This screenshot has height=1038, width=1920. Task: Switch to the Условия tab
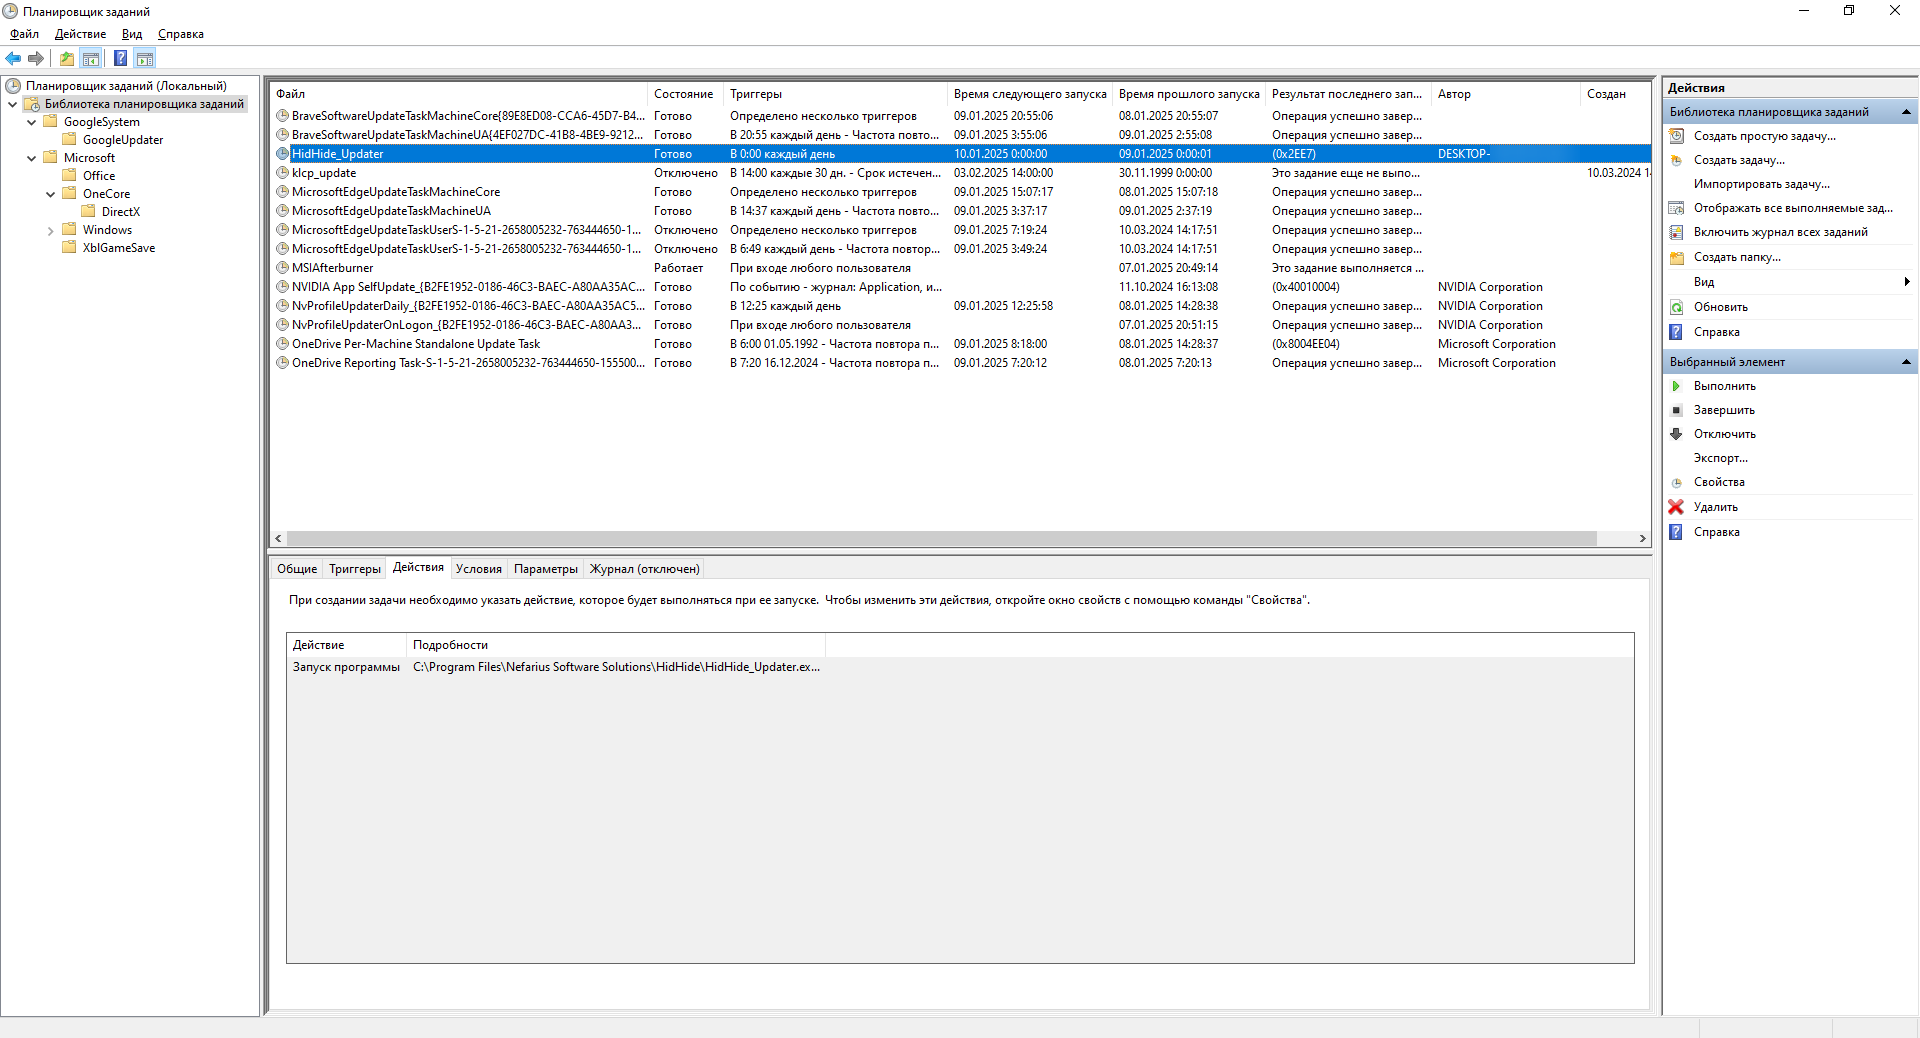pos(479,569)
